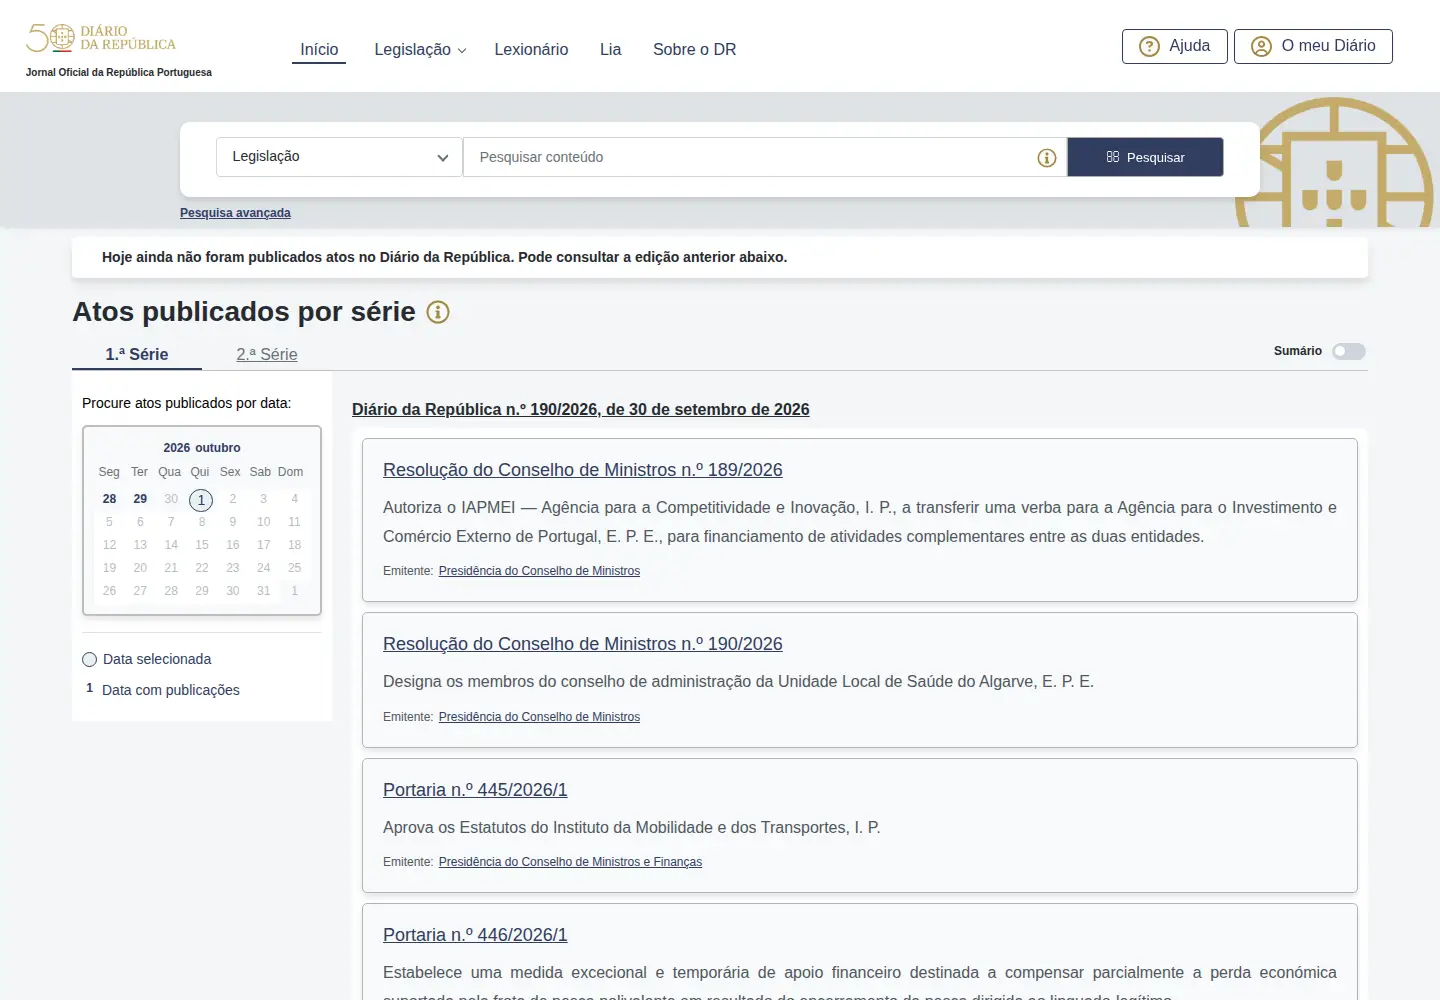Click the Procure atos publicados por data label
This screenshot has width=1440, height=1000.
186,403
